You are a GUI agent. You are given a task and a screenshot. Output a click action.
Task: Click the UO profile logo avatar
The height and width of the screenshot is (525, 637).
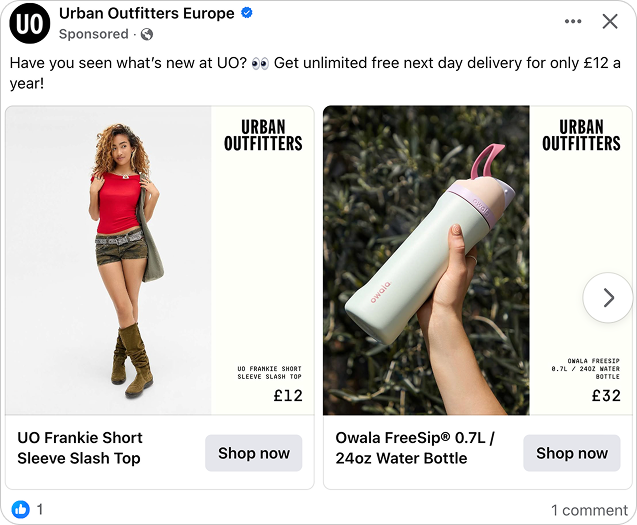30,23
